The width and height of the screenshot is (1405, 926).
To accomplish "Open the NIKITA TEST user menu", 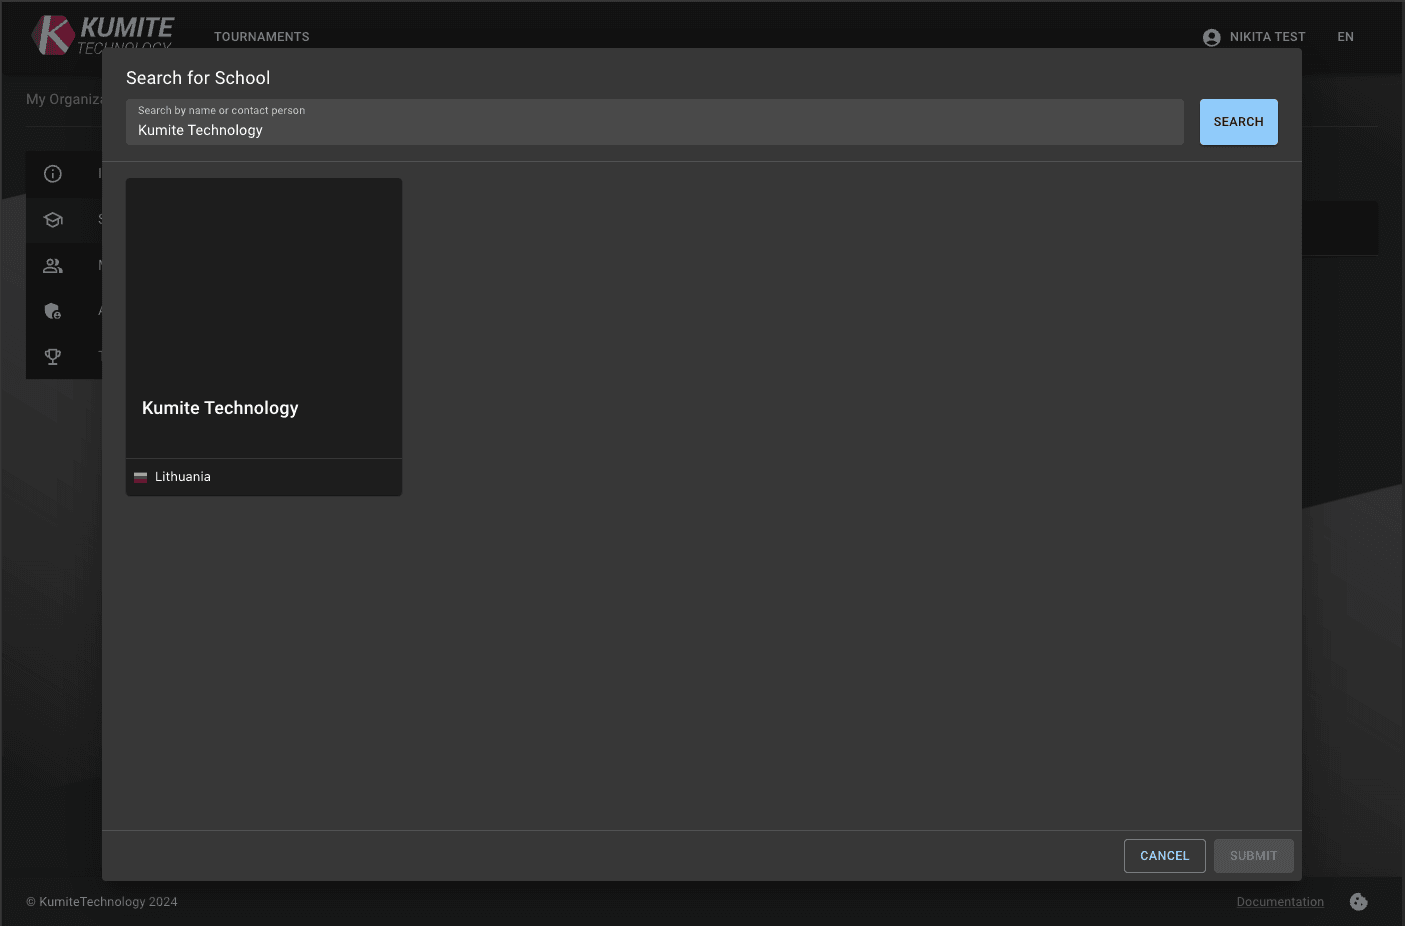I will pos(1267,37).
